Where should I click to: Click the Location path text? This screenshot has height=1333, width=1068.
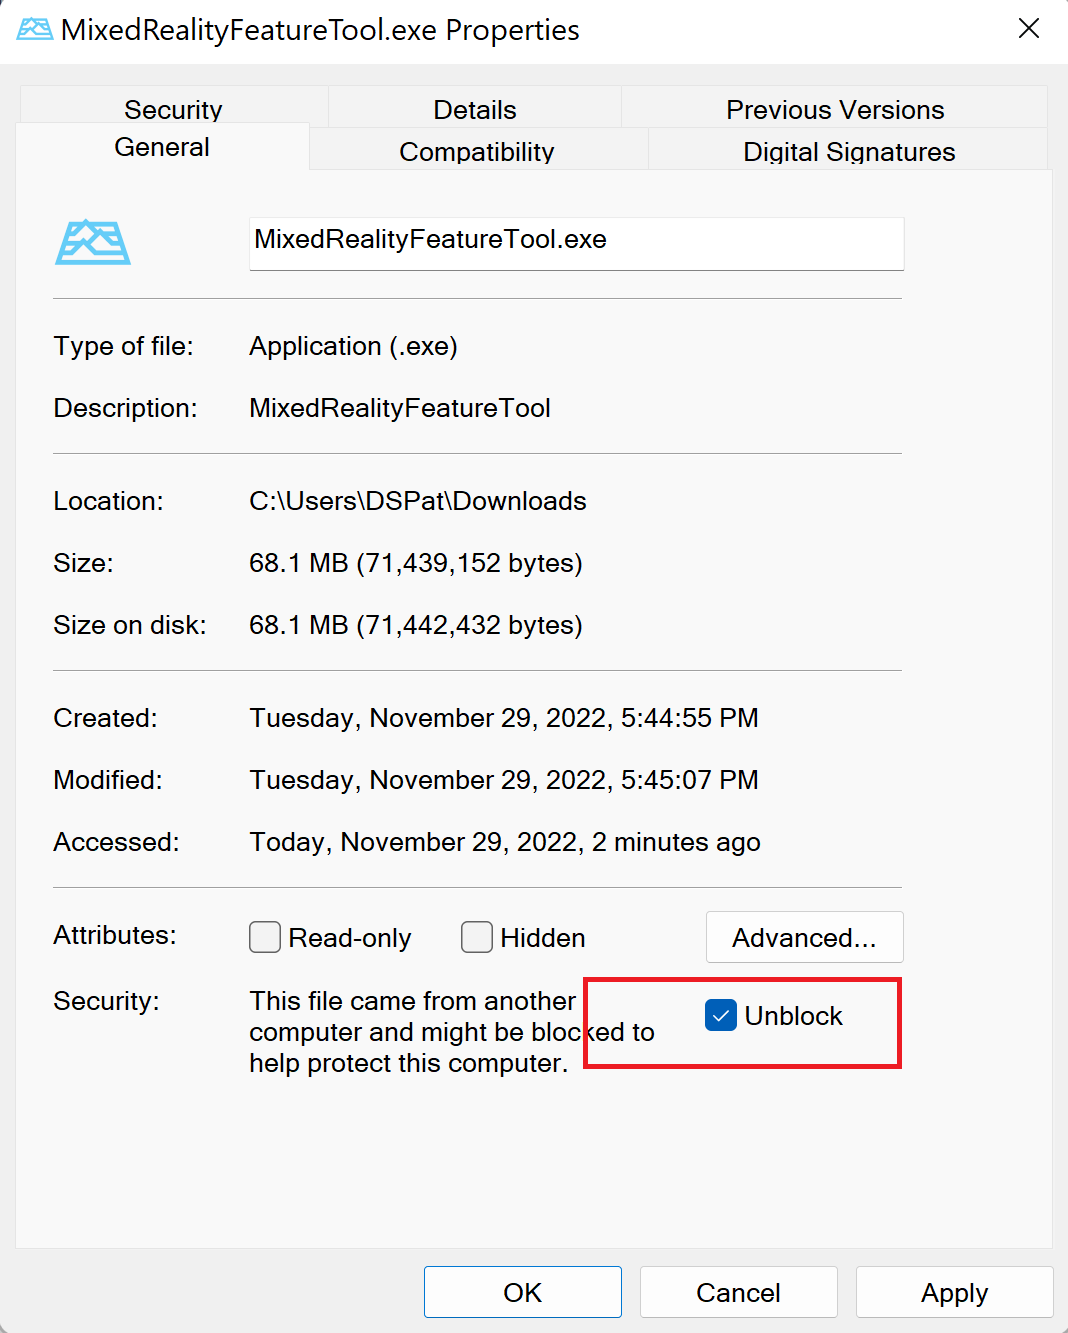coord(417,501)
